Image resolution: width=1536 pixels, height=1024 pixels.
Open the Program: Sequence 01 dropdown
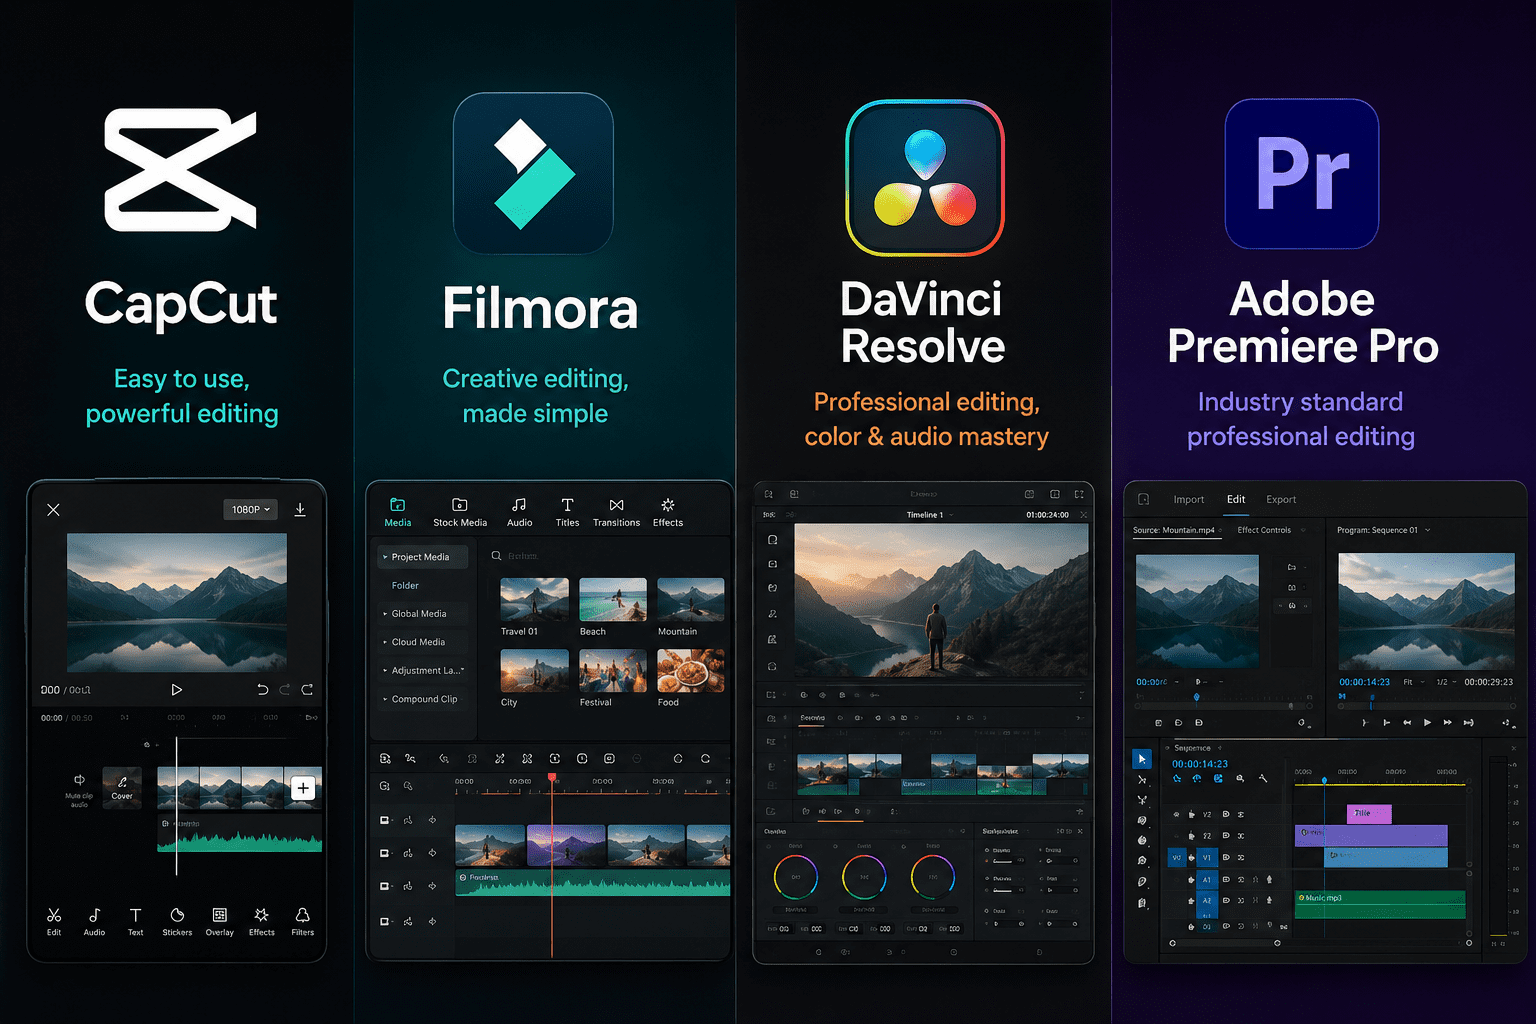point(1384,530)
